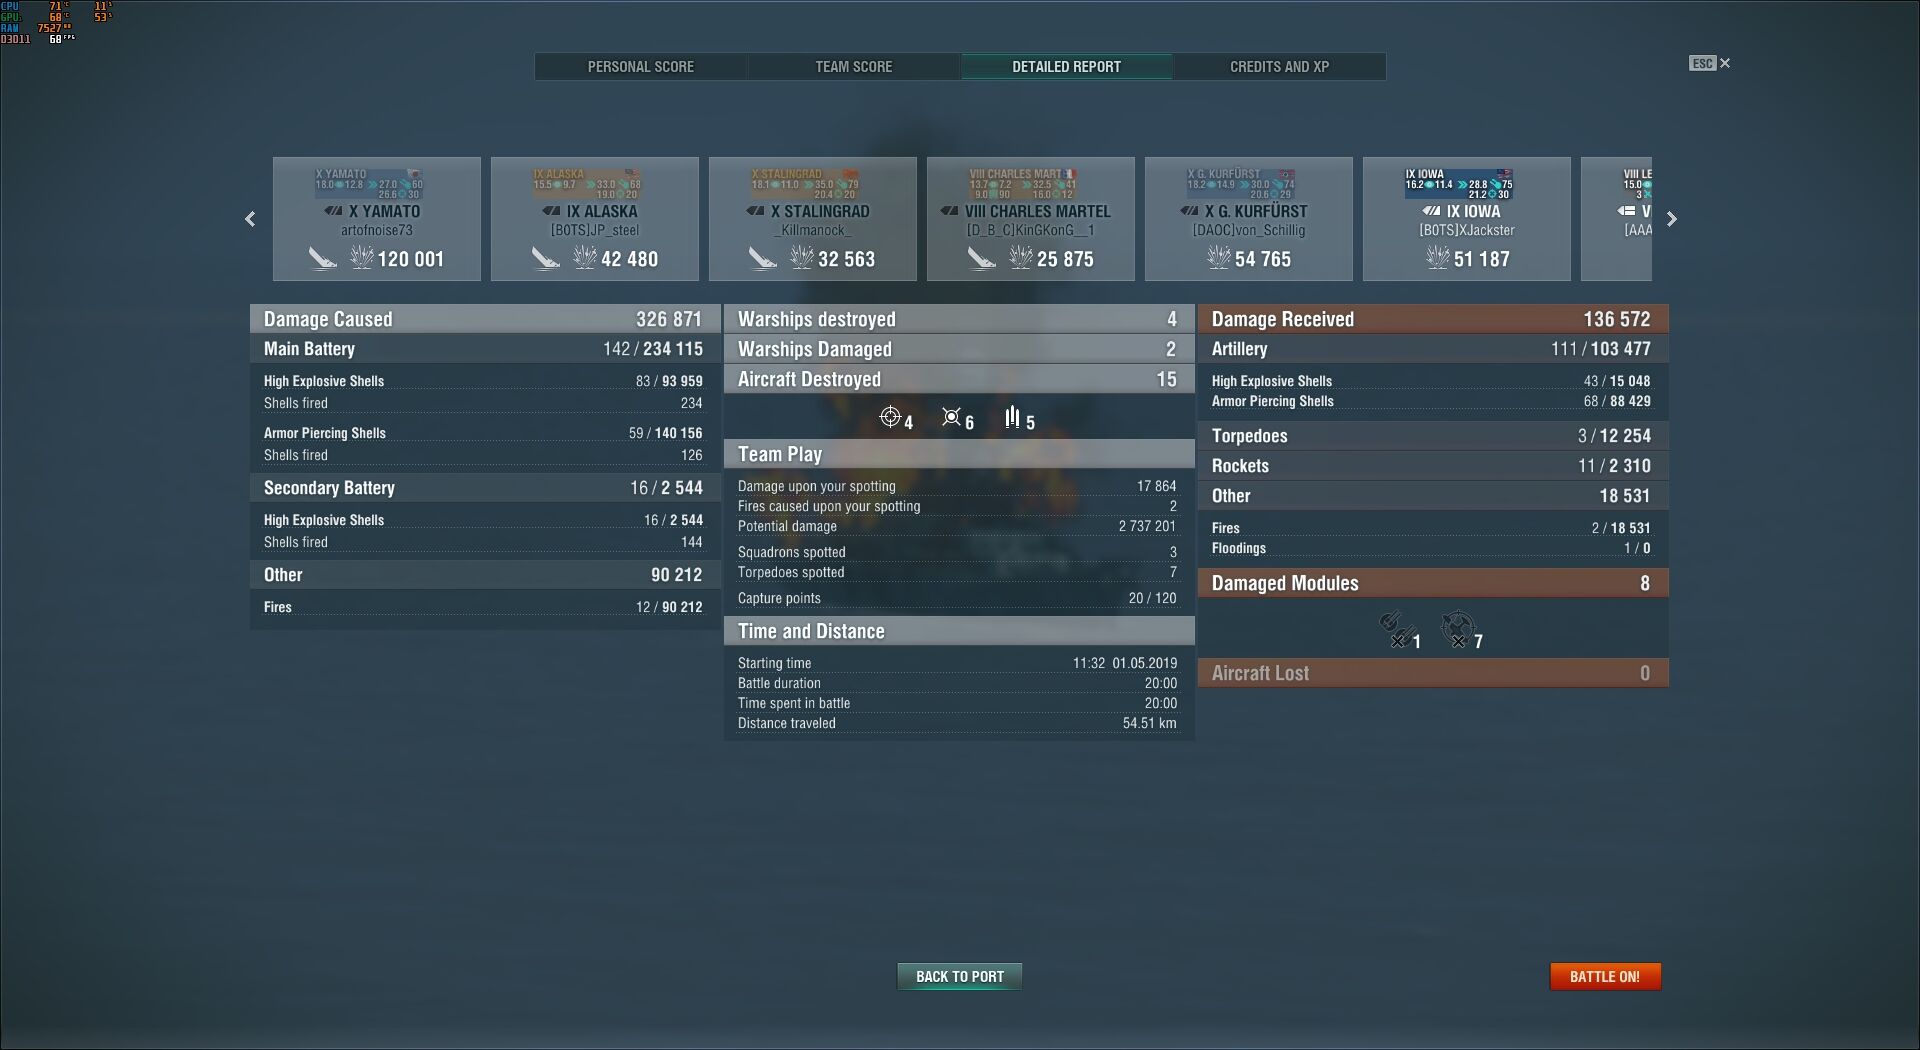The image size is (1920, 1050).
Task: Click the damage burst icon beside 54 765
Action: pos(1219,258)
